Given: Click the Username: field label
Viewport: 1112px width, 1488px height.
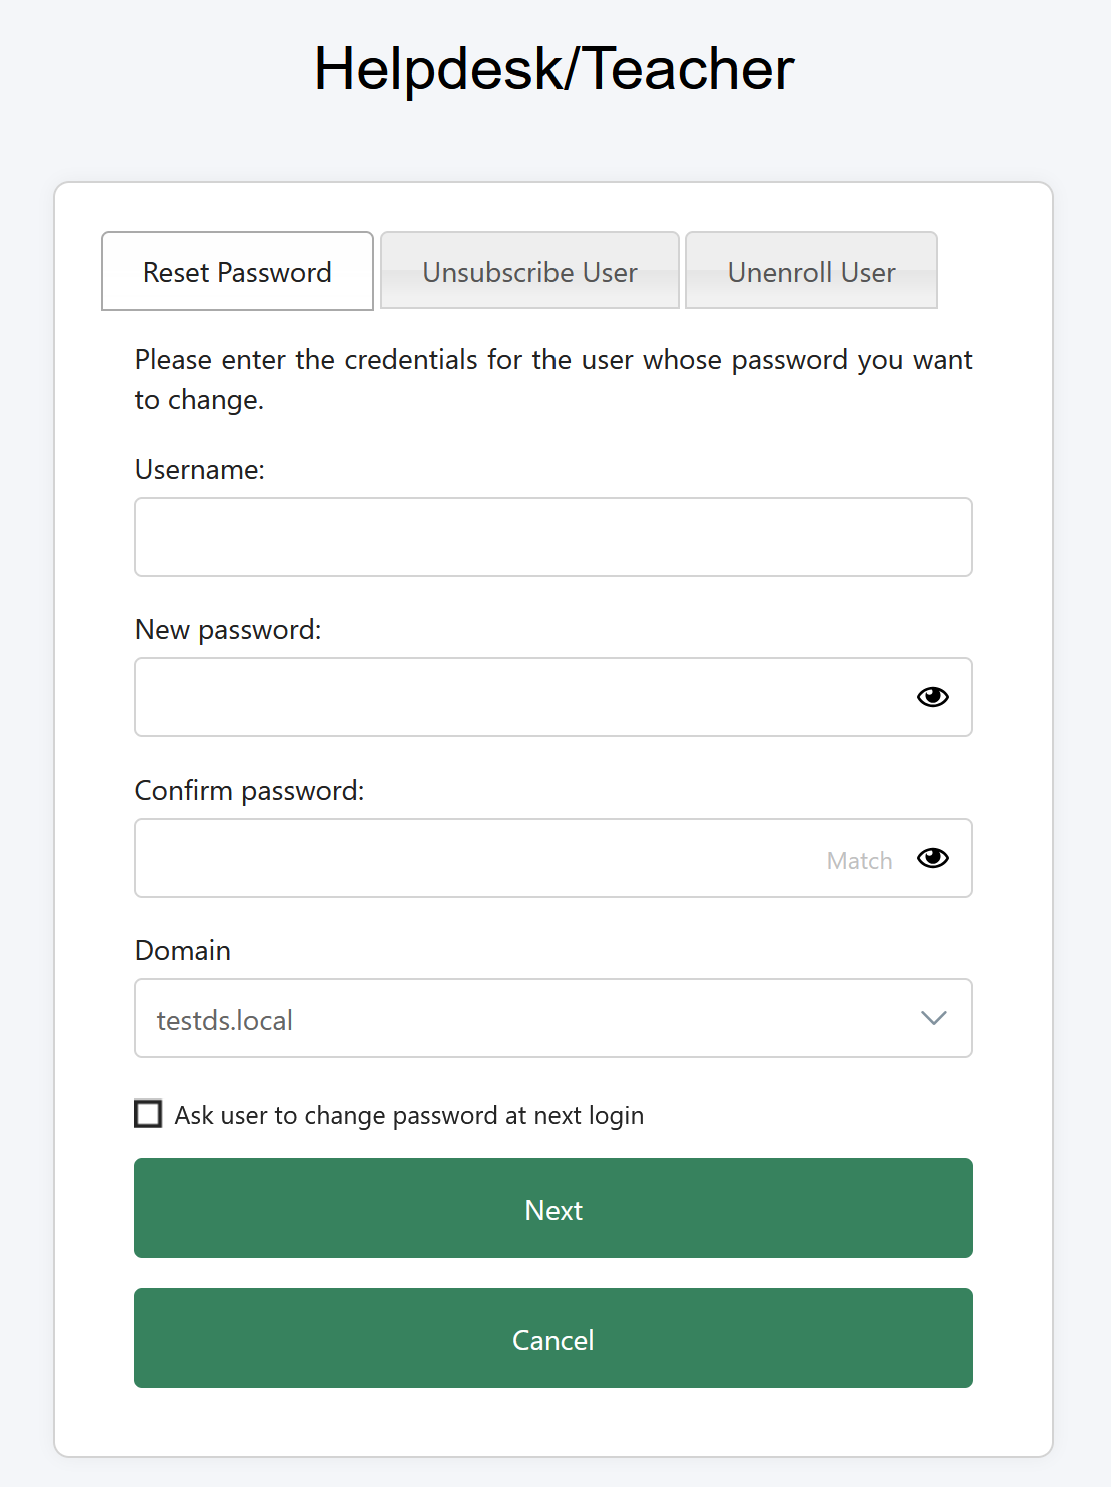Looking at the screenshot, I should 200,470.
